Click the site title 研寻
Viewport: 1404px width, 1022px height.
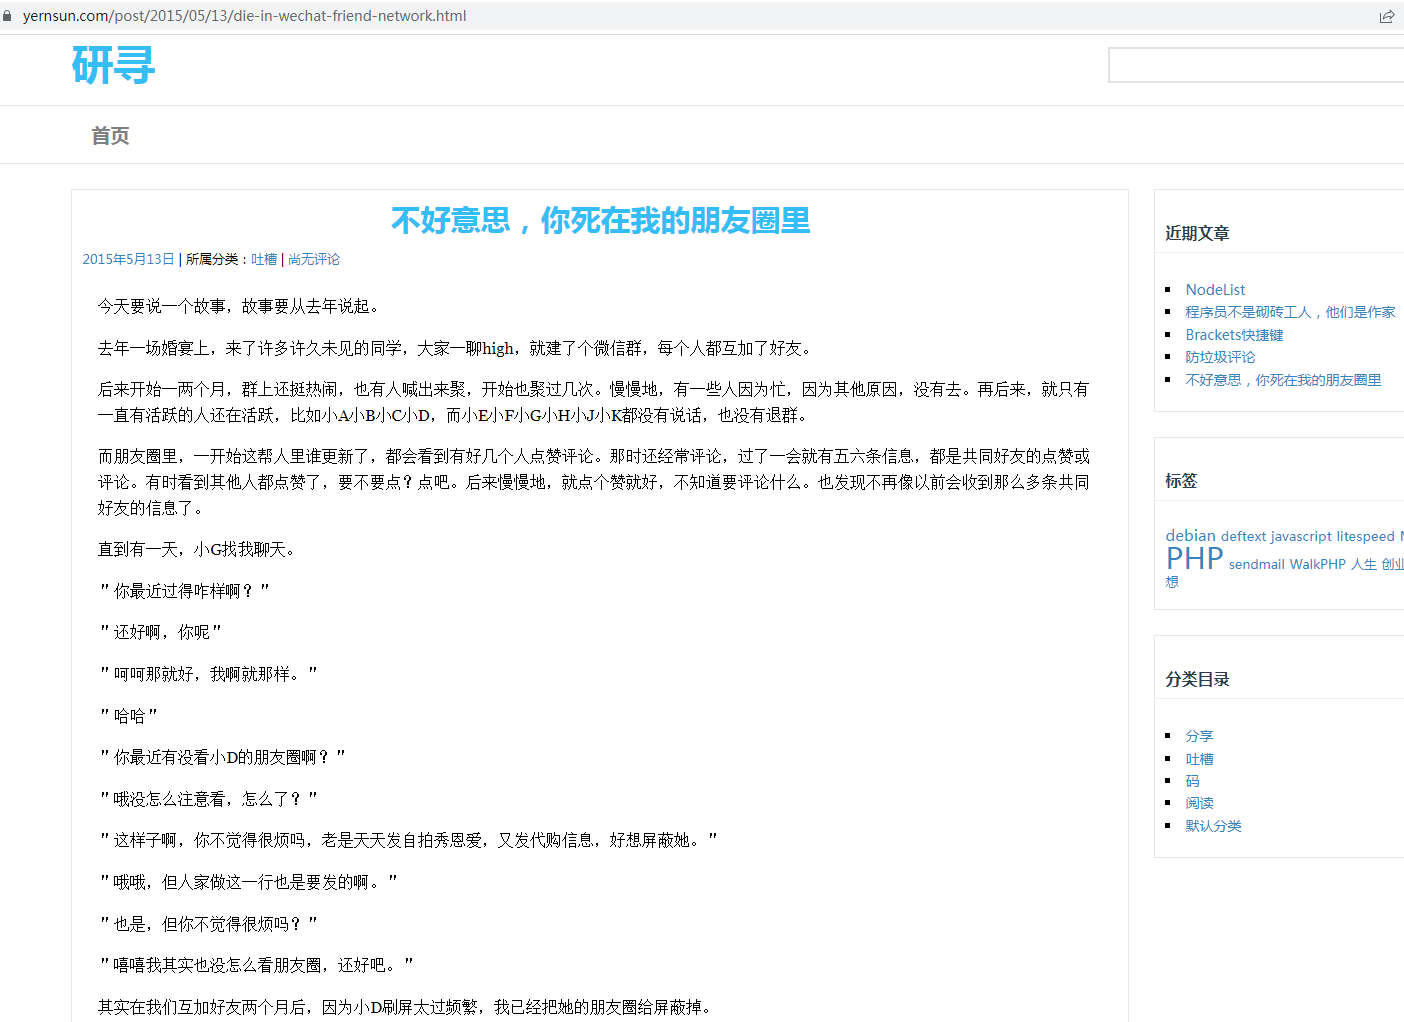click(x=111, y=67)
